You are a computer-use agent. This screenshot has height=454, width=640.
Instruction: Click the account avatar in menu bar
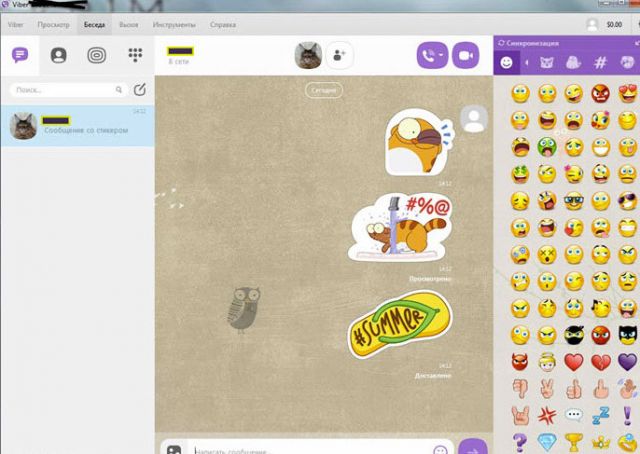592,24
